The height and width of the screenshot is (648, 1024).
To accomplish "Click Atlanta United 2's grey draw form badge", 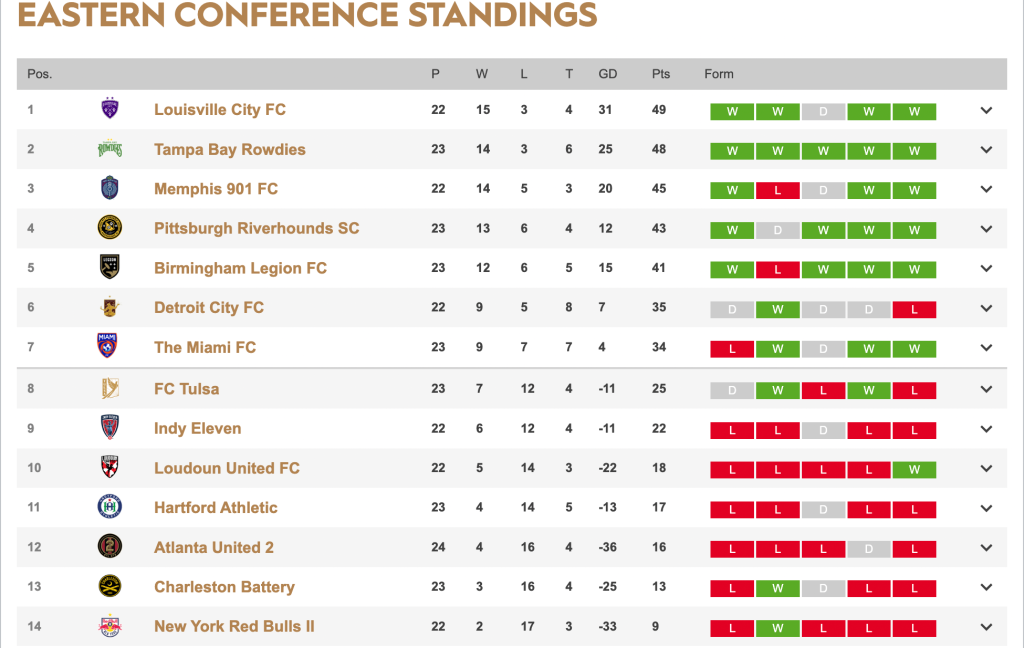I will (869, 548).
